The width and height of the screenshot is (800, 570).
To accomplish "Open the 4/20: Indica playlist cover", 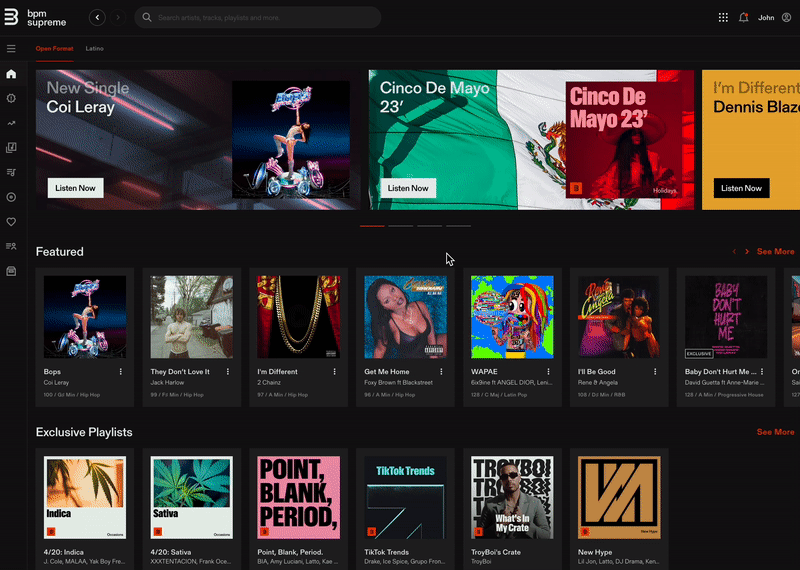I will (x=85, y=498).
